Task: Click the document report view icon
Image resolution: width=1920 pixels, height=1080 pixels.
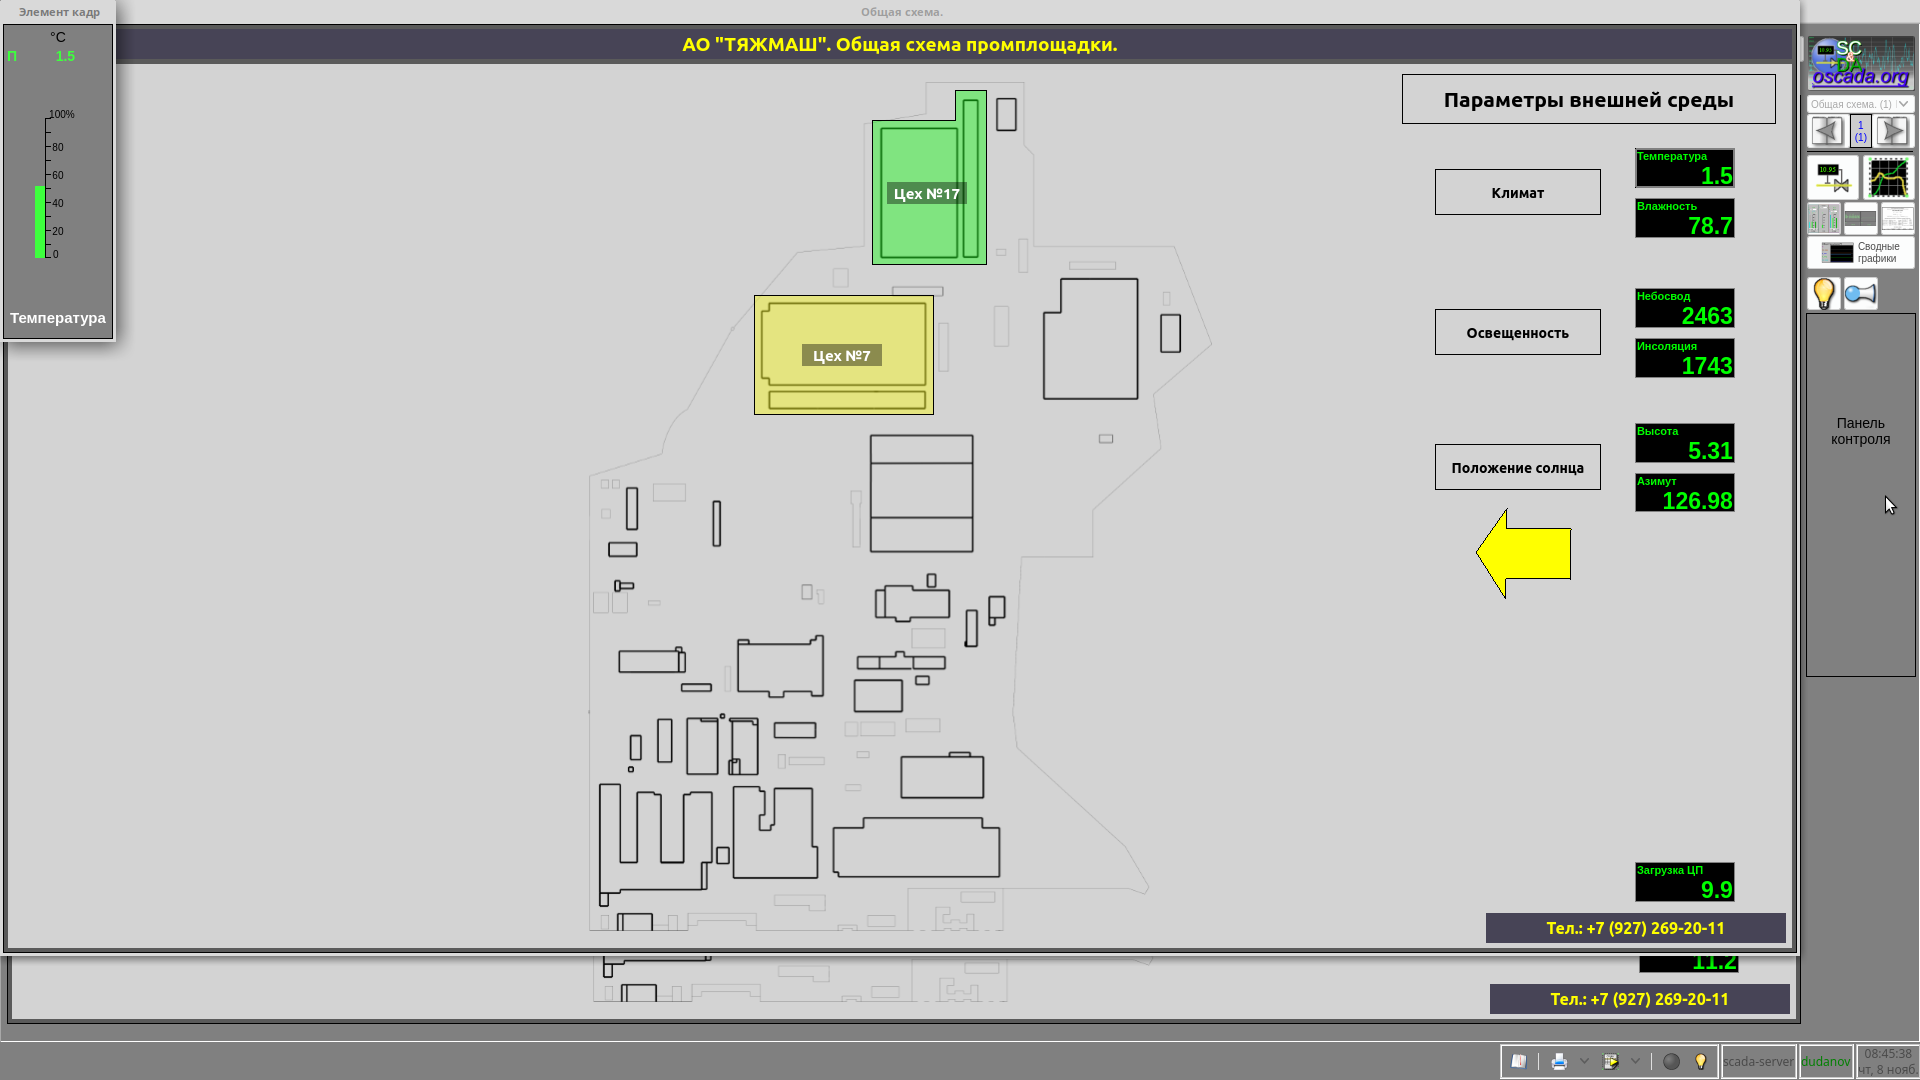Action: point(1896,218)
